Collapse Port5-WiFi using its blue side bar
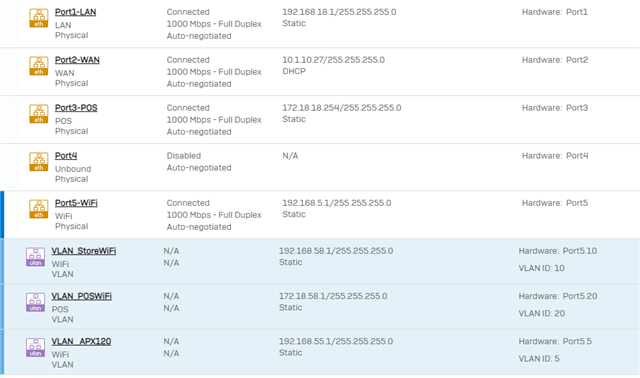Image resolution: width=640 pixels, height=378 pixels. click(2, 215)
